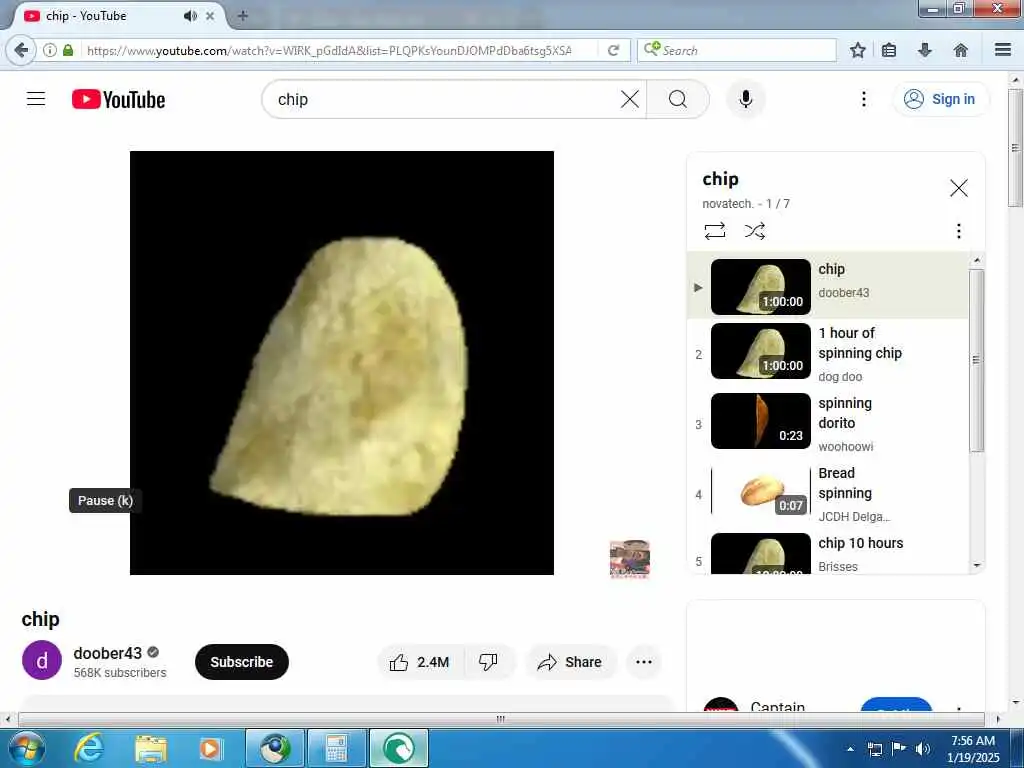Click the Sign in button

point(940,99)
